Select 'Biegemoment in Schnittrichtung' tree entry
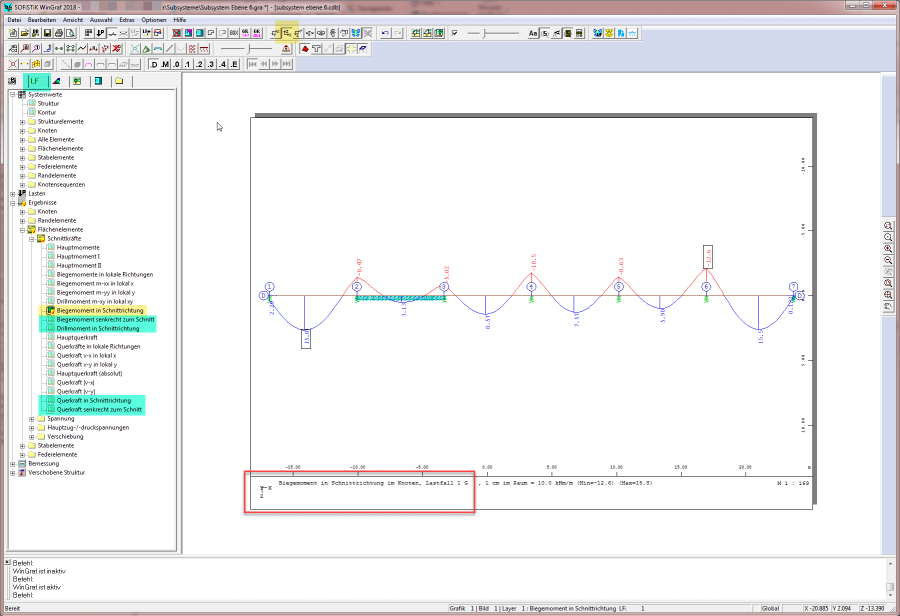 click(99, 310)
